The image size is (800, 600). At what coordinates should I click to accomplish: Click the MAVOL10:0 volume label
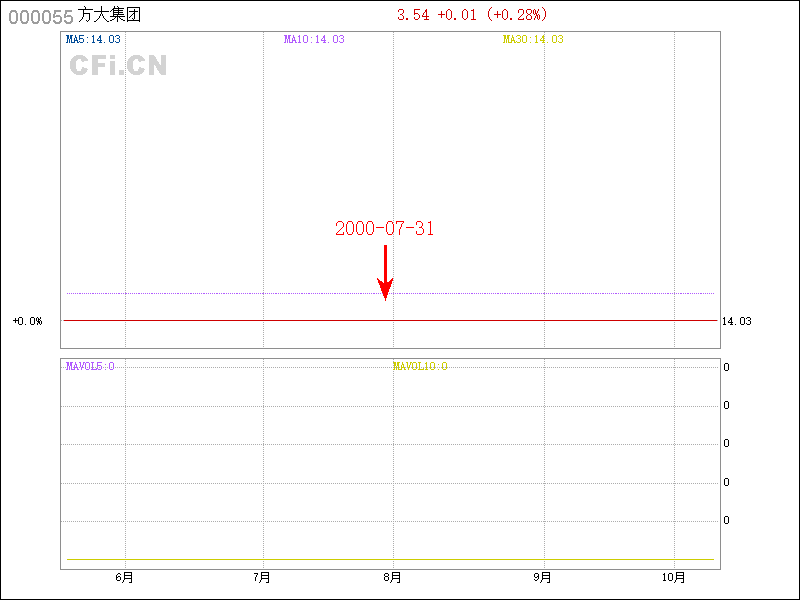(x=420, y=366)
